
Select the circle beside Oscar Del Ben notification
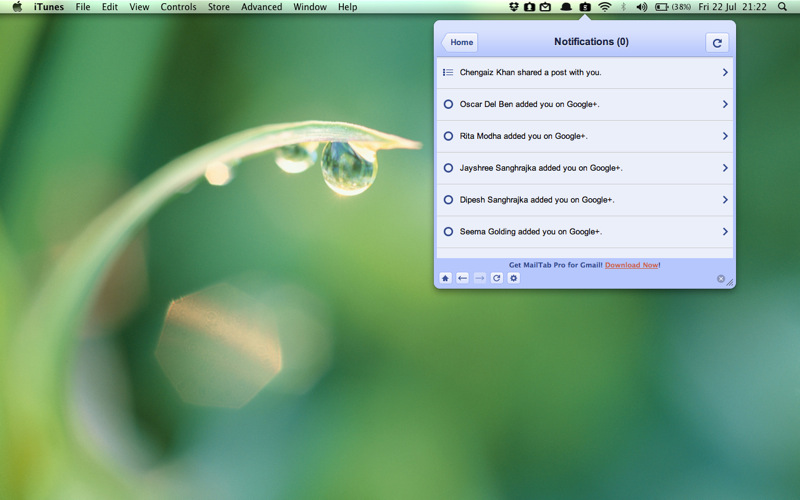[x=448, y=104]
